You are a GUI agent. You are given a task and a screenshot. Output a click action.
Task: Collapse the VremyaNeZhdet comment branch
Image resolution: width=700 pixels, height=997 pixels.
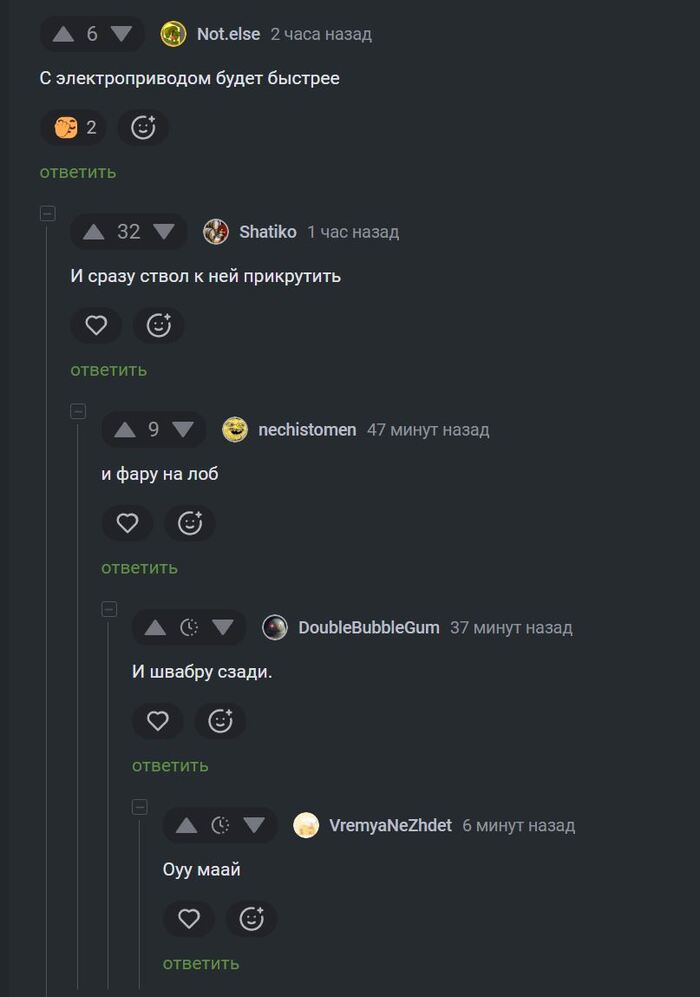140,807
